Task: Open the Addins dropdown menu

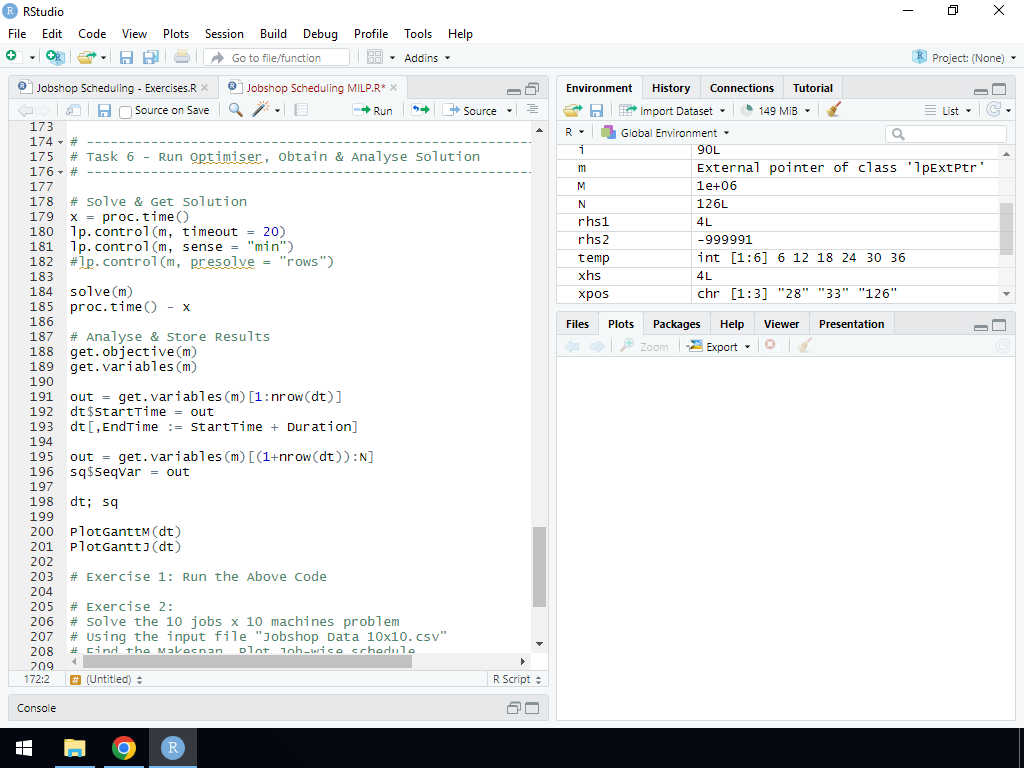Action: pyautogui.click(x=427, y=58)
